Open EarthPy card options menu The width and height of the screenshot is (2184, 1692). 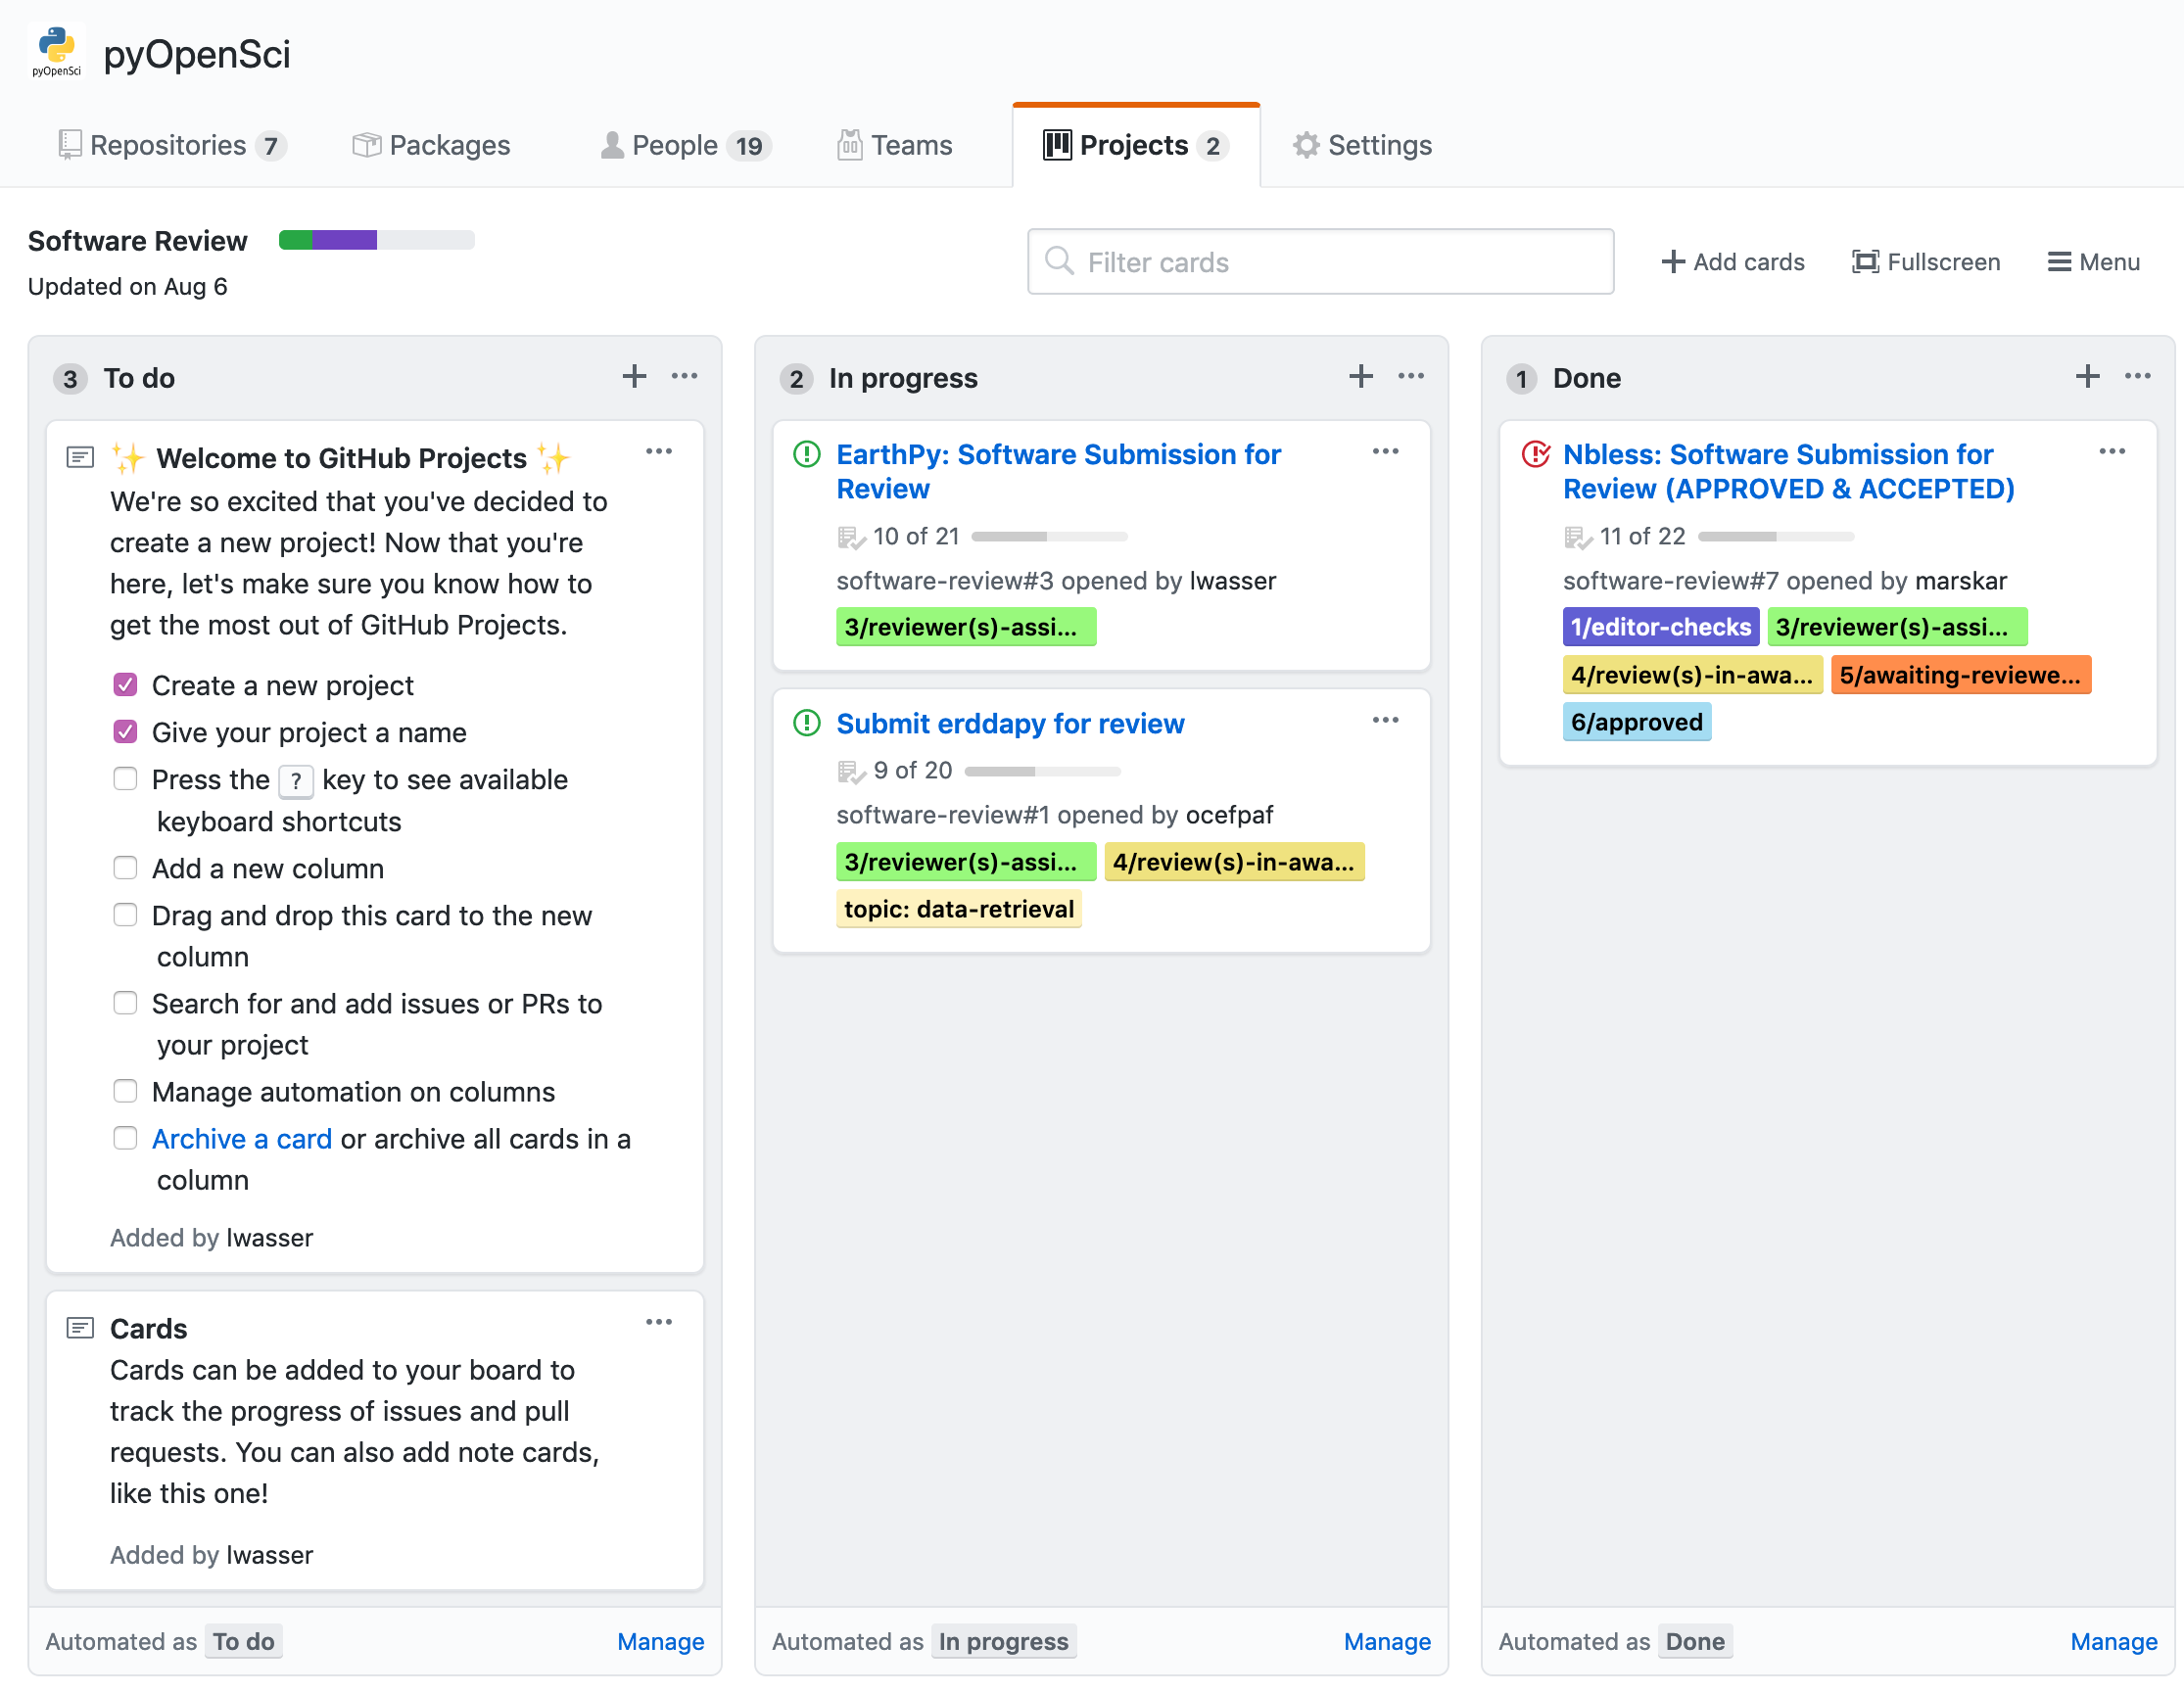1386,452
